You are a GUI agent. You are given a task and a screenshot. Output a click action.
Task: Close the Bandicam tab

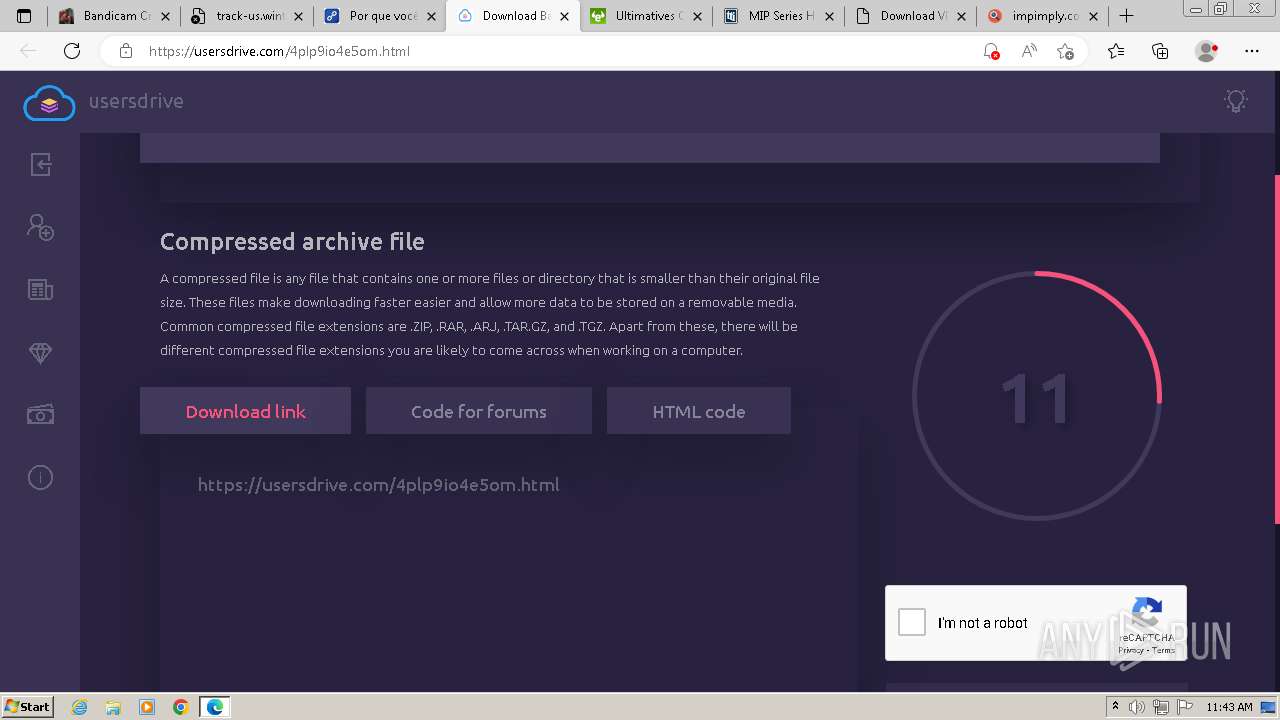coord(166,16)
